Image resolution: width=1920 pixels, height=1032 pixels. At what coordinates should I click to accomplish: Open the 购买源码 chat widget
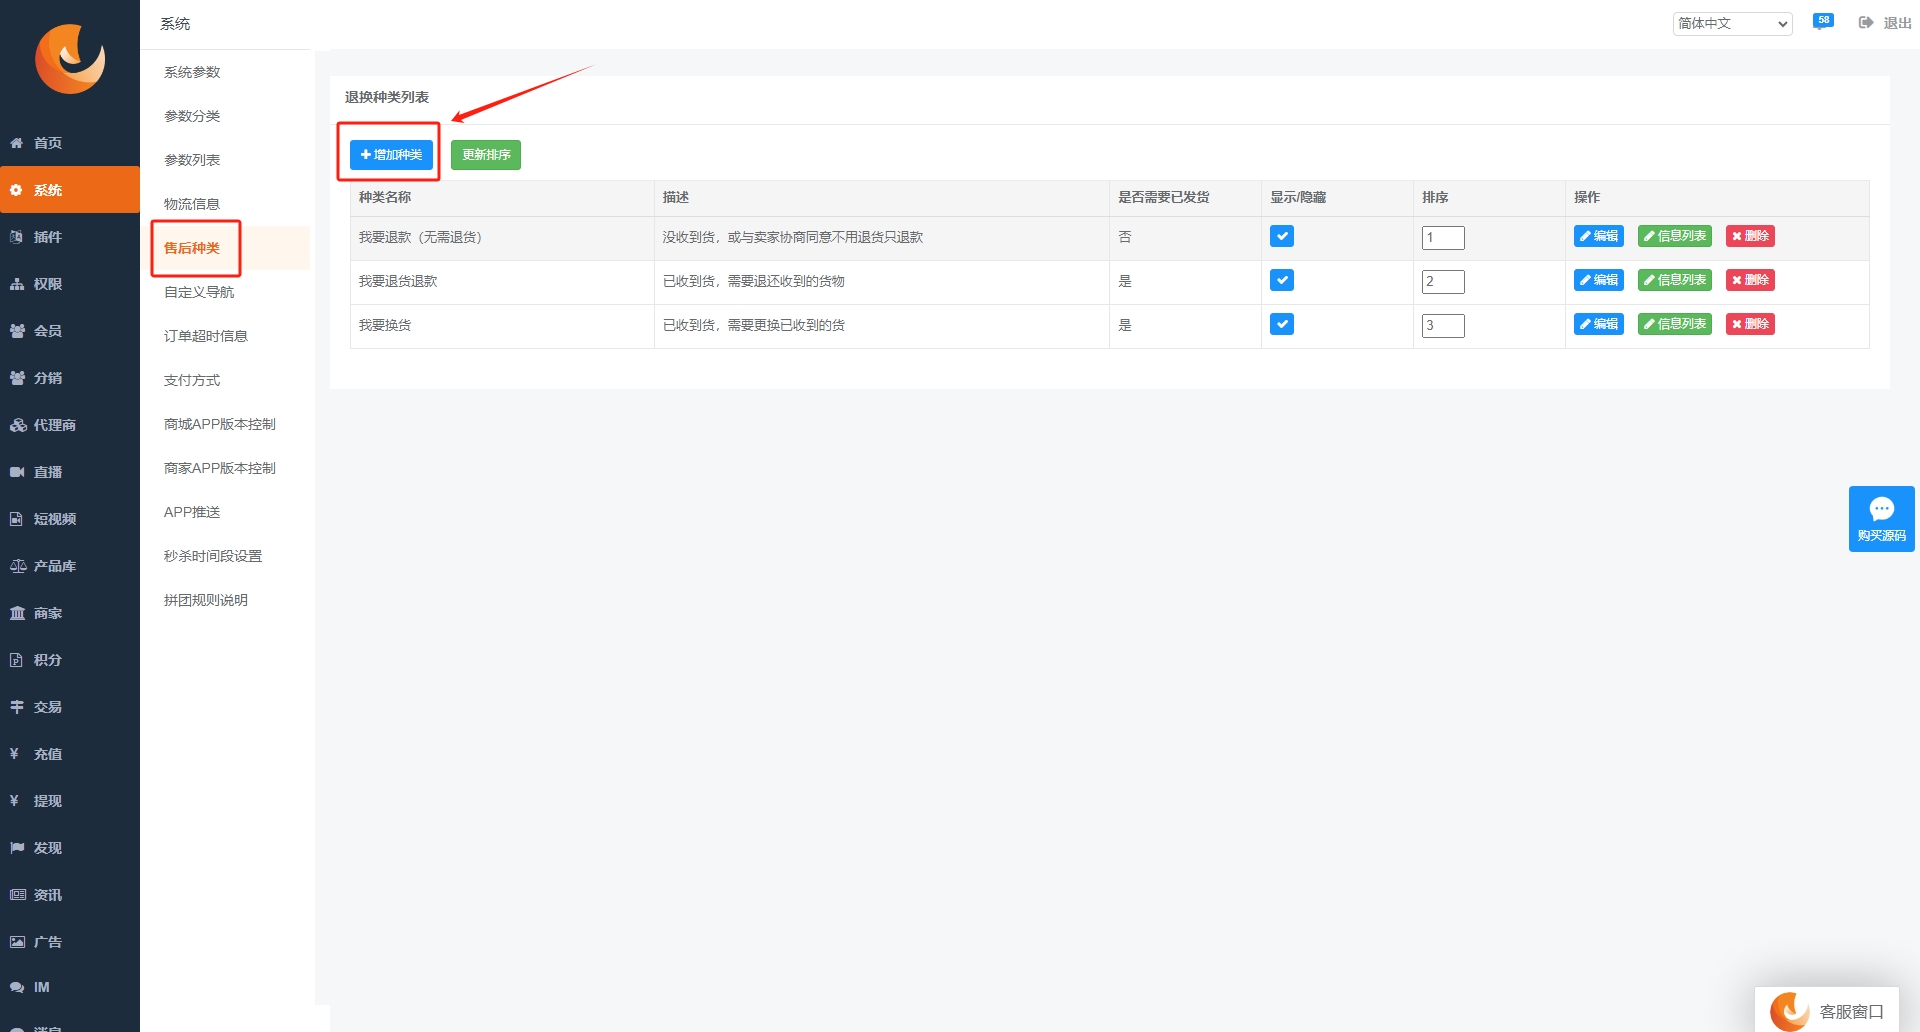click(x=1881, y=519)
